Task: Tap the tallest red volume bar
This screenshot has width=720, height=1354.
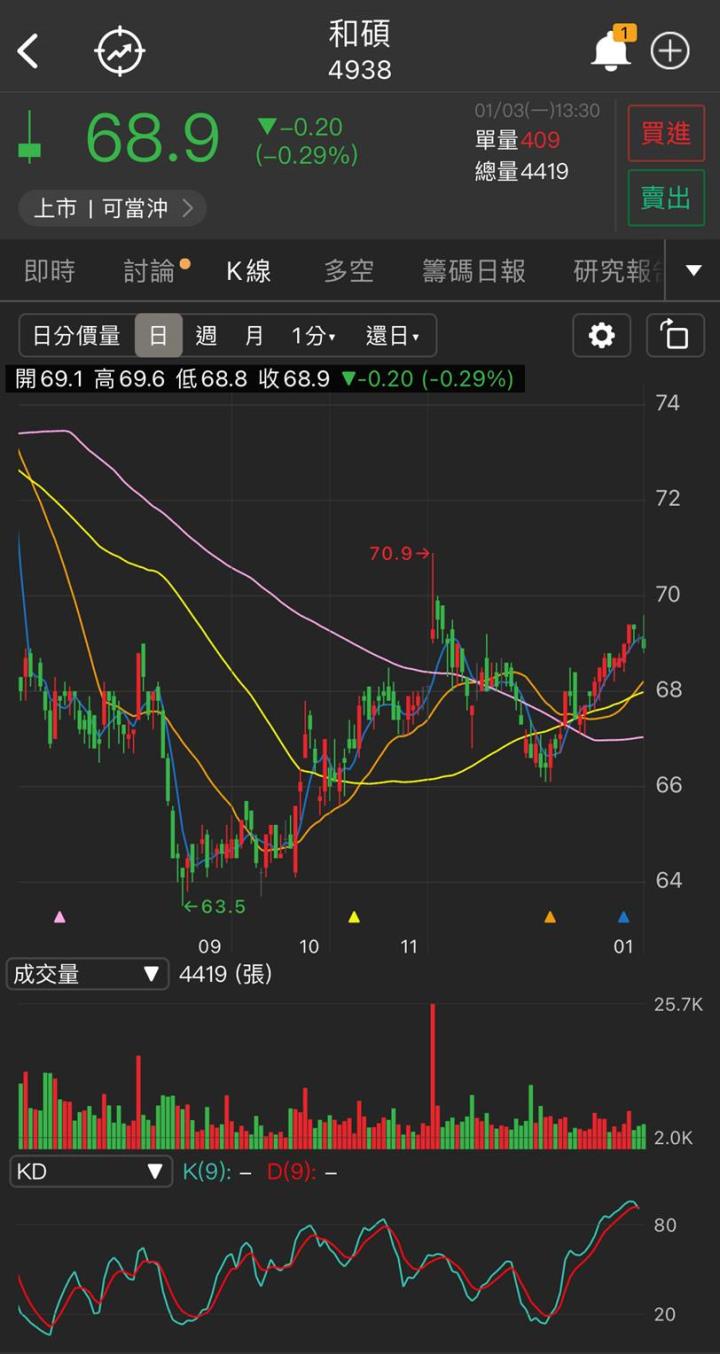Action: pyautogui.click(x=433, y=1076)
